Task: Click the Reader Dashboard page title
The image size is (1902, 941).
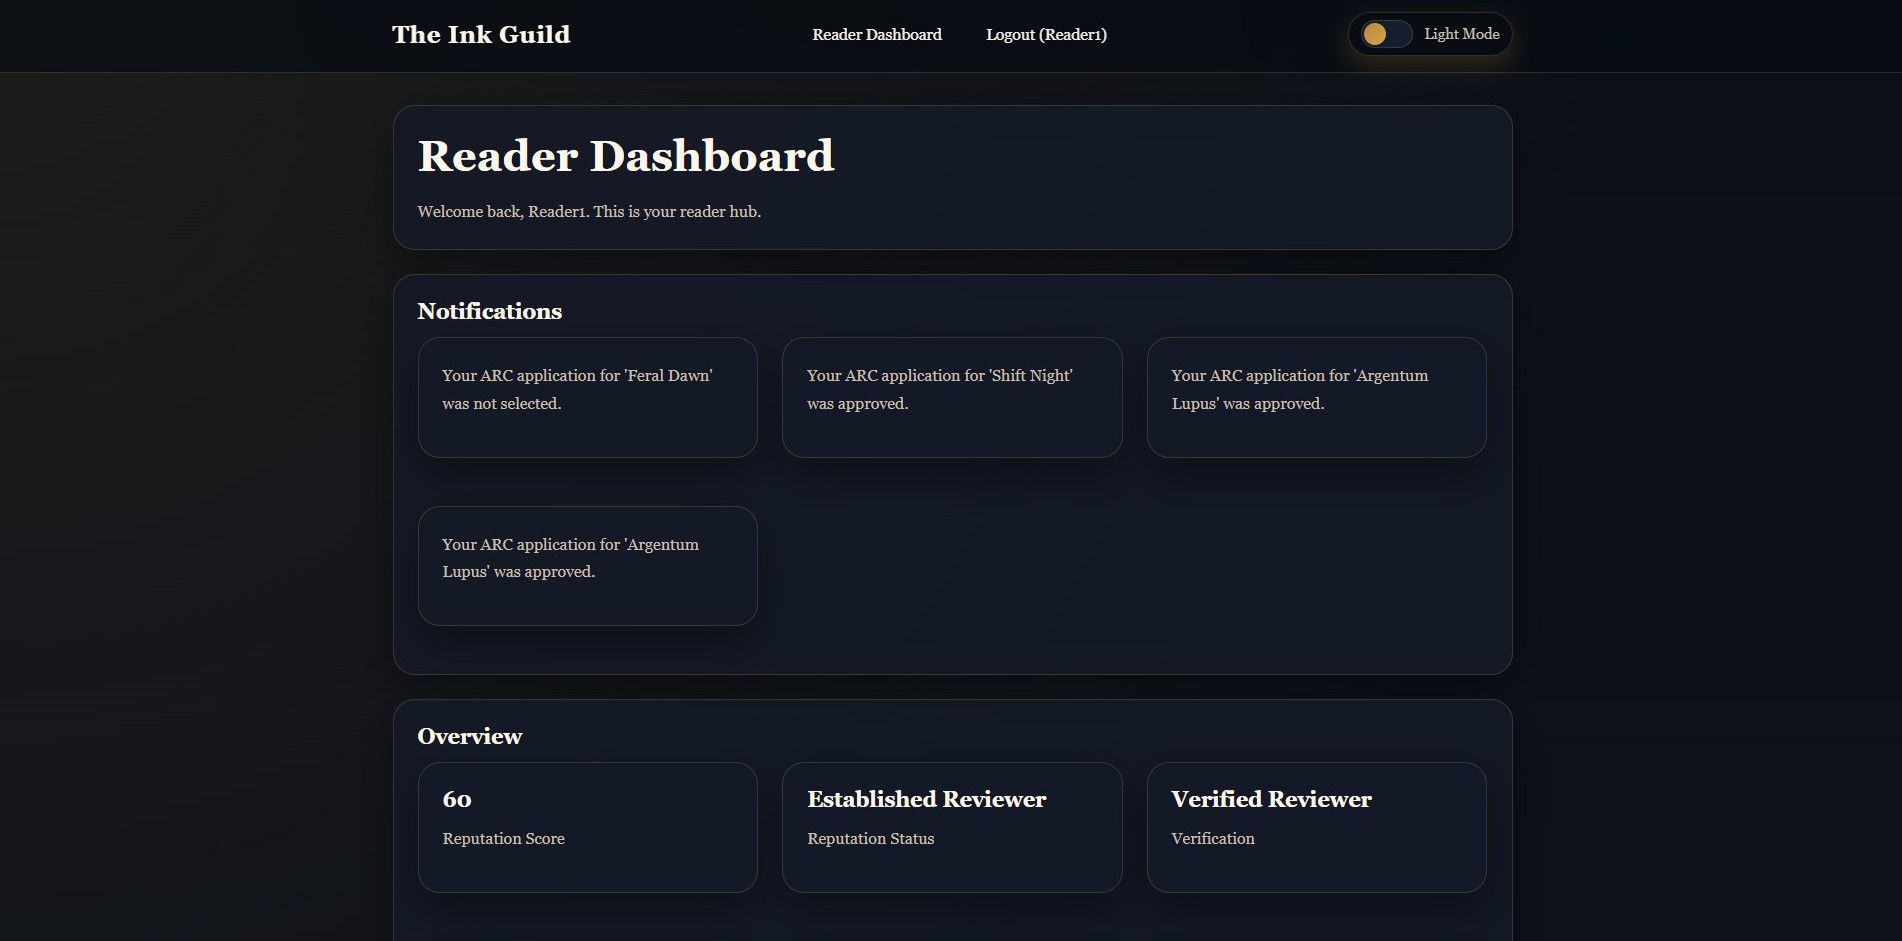Action: click(x=626, y=155)
